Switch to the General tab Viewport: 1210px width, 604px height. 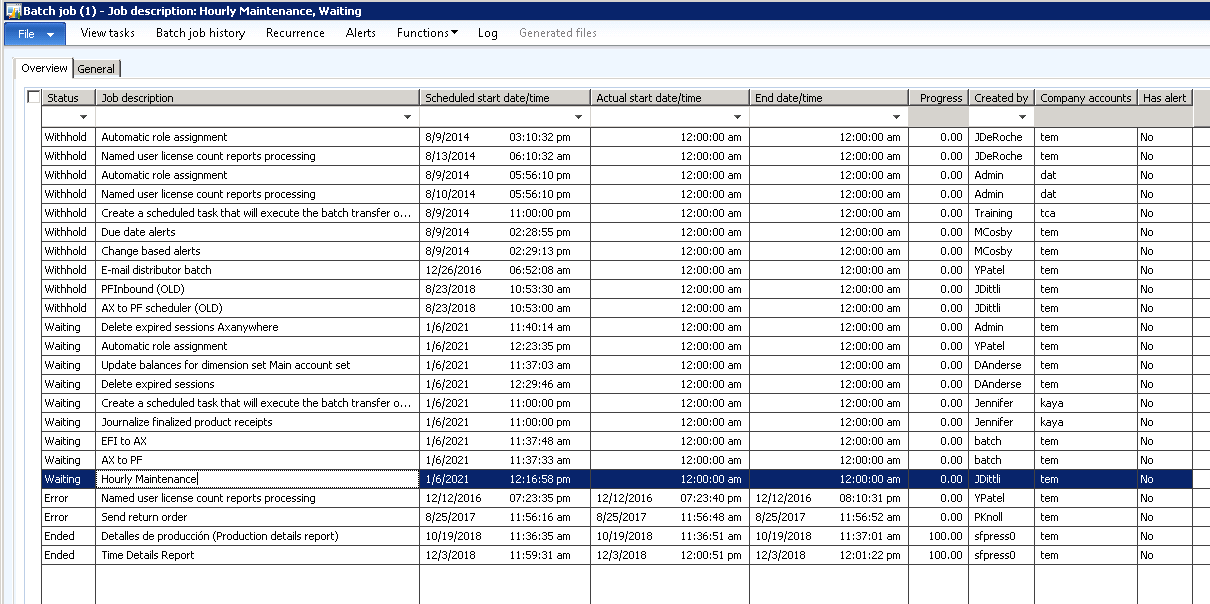tap(97, 69)
